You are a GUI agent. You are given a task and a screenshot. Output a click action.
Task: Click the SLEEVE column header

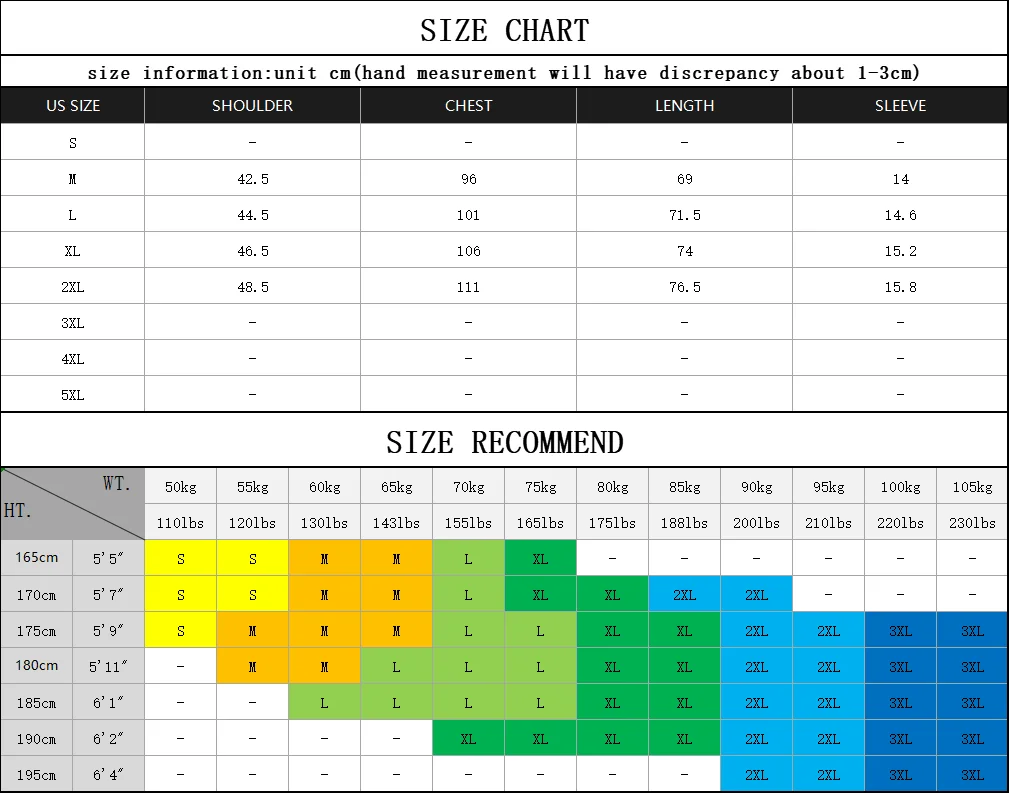coord(900,106)
